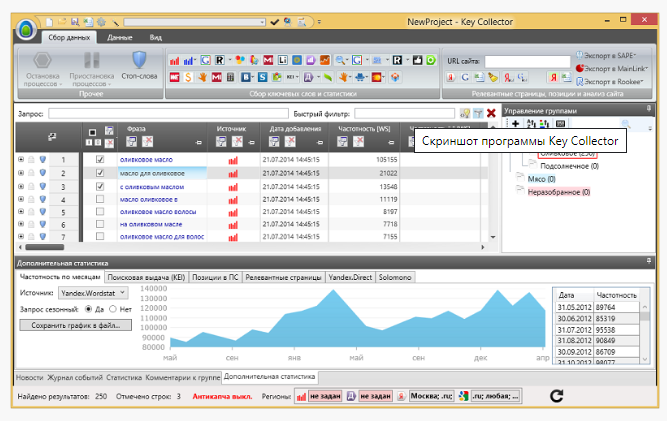Switch to the Данные ribbon tab
This screenshot has width=667, height=421.
pos(120,37)
